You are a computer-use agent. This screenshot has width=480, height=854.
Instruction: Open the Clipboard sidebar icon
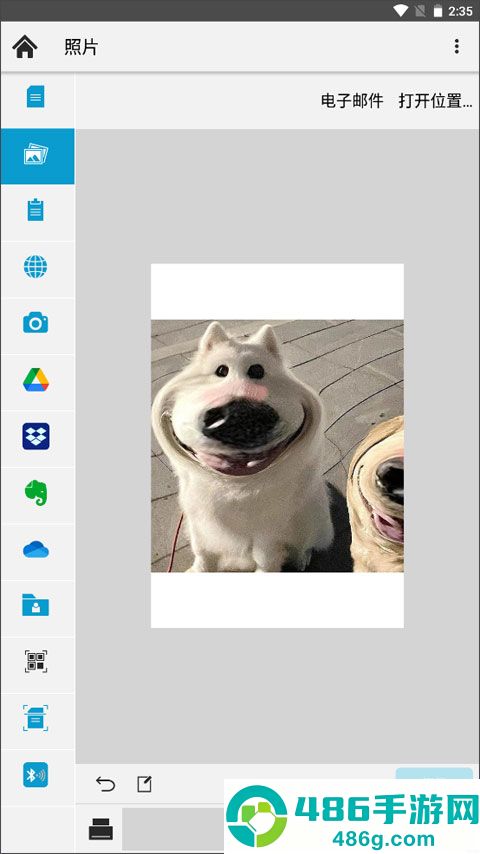point(36,210)
